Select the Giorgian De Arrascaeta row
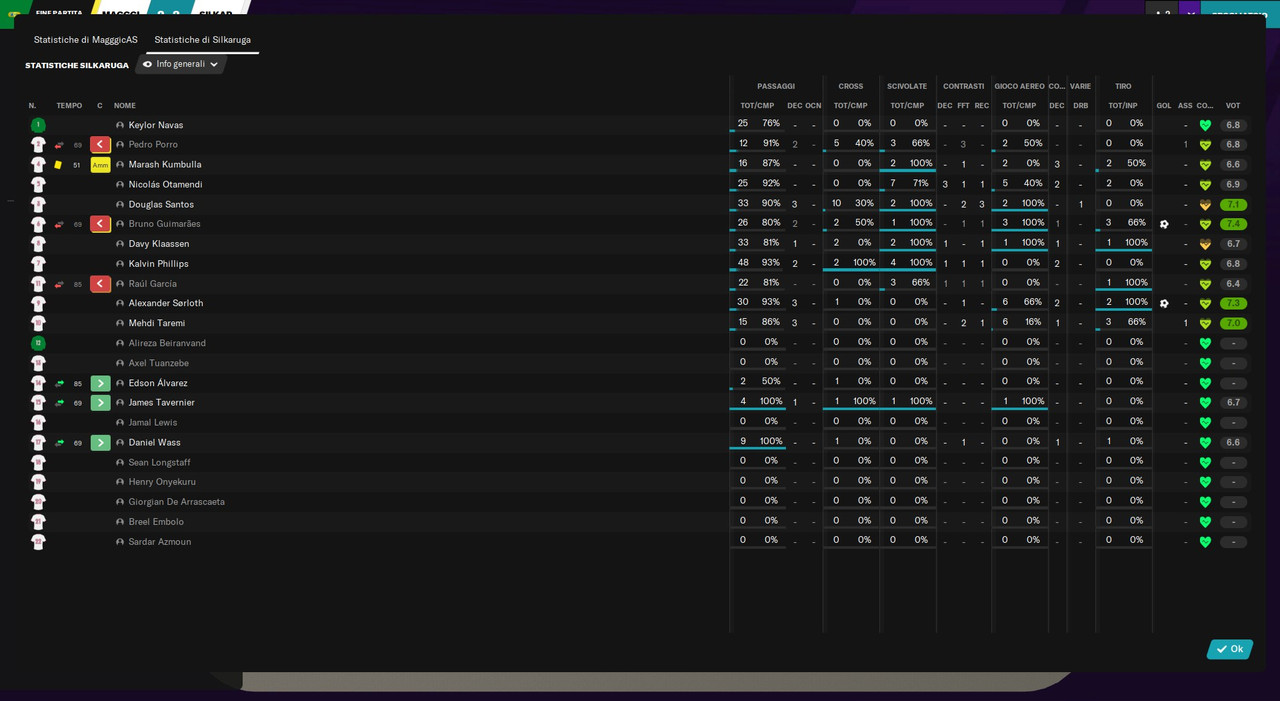Image resolution: width=1280 pixels, height=701 pixels. (640, 502)
